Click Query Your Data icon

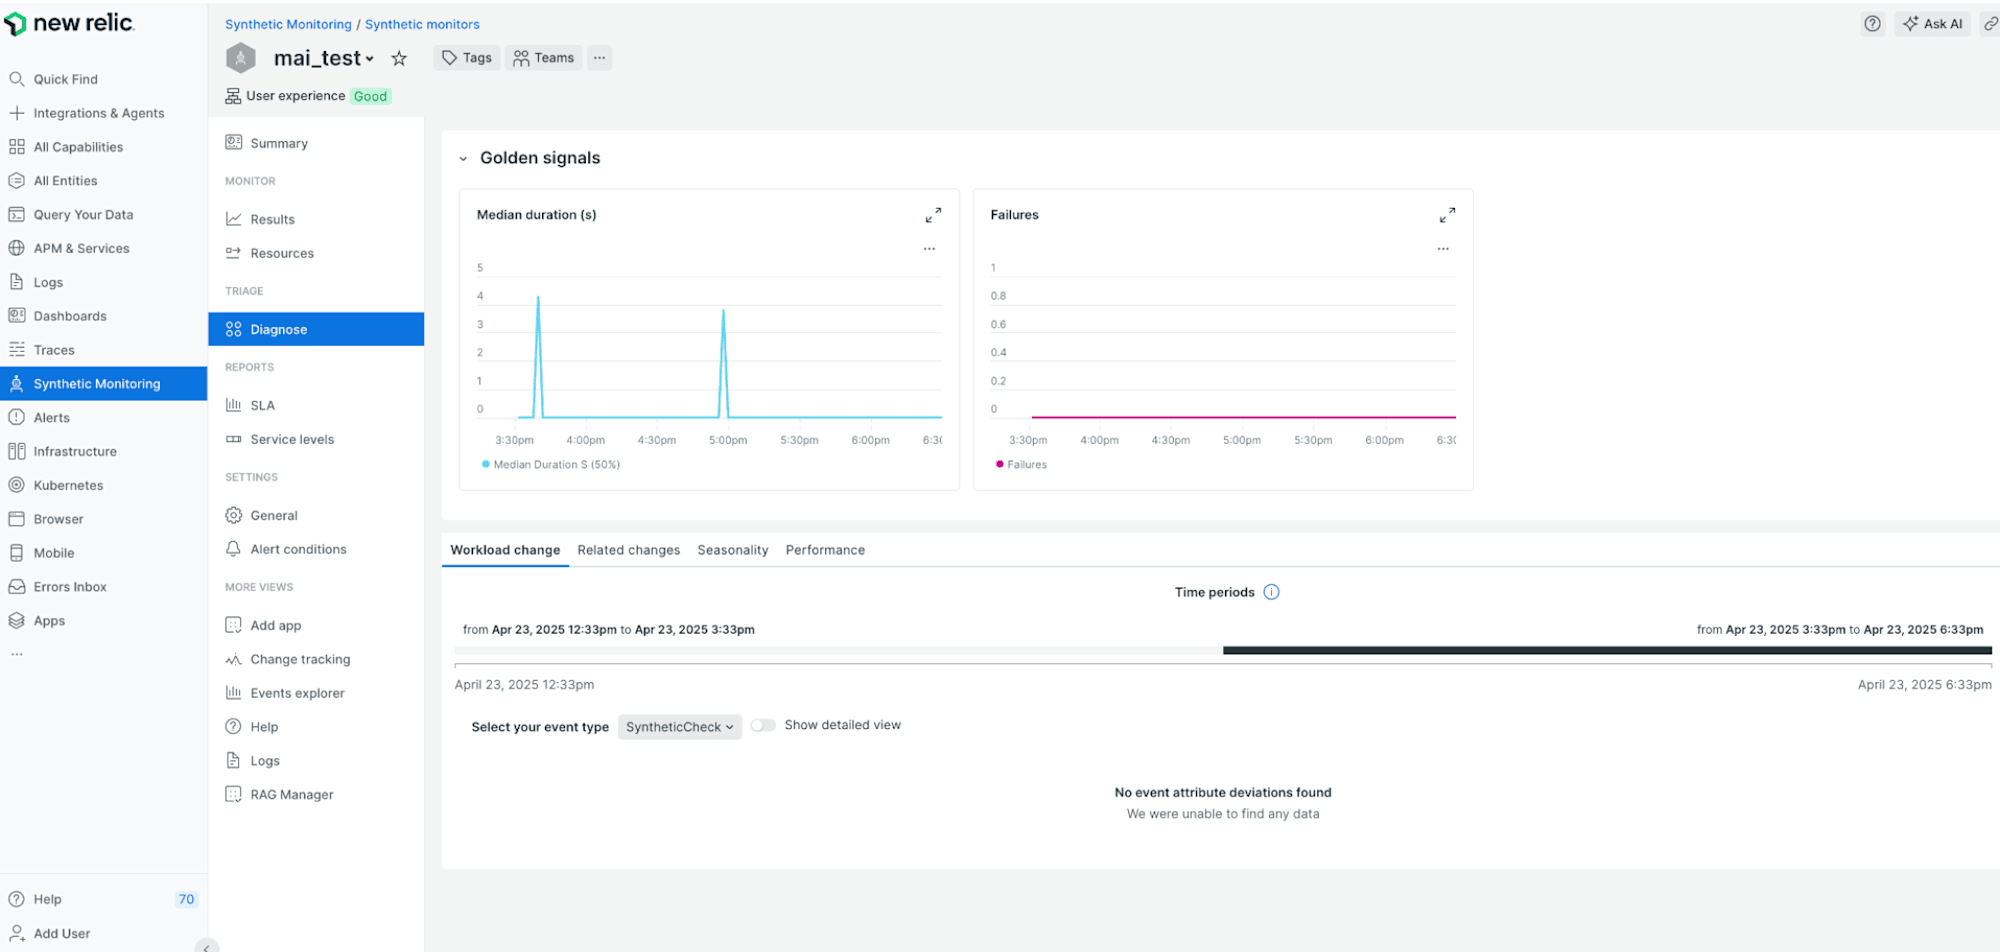[17, 215]
